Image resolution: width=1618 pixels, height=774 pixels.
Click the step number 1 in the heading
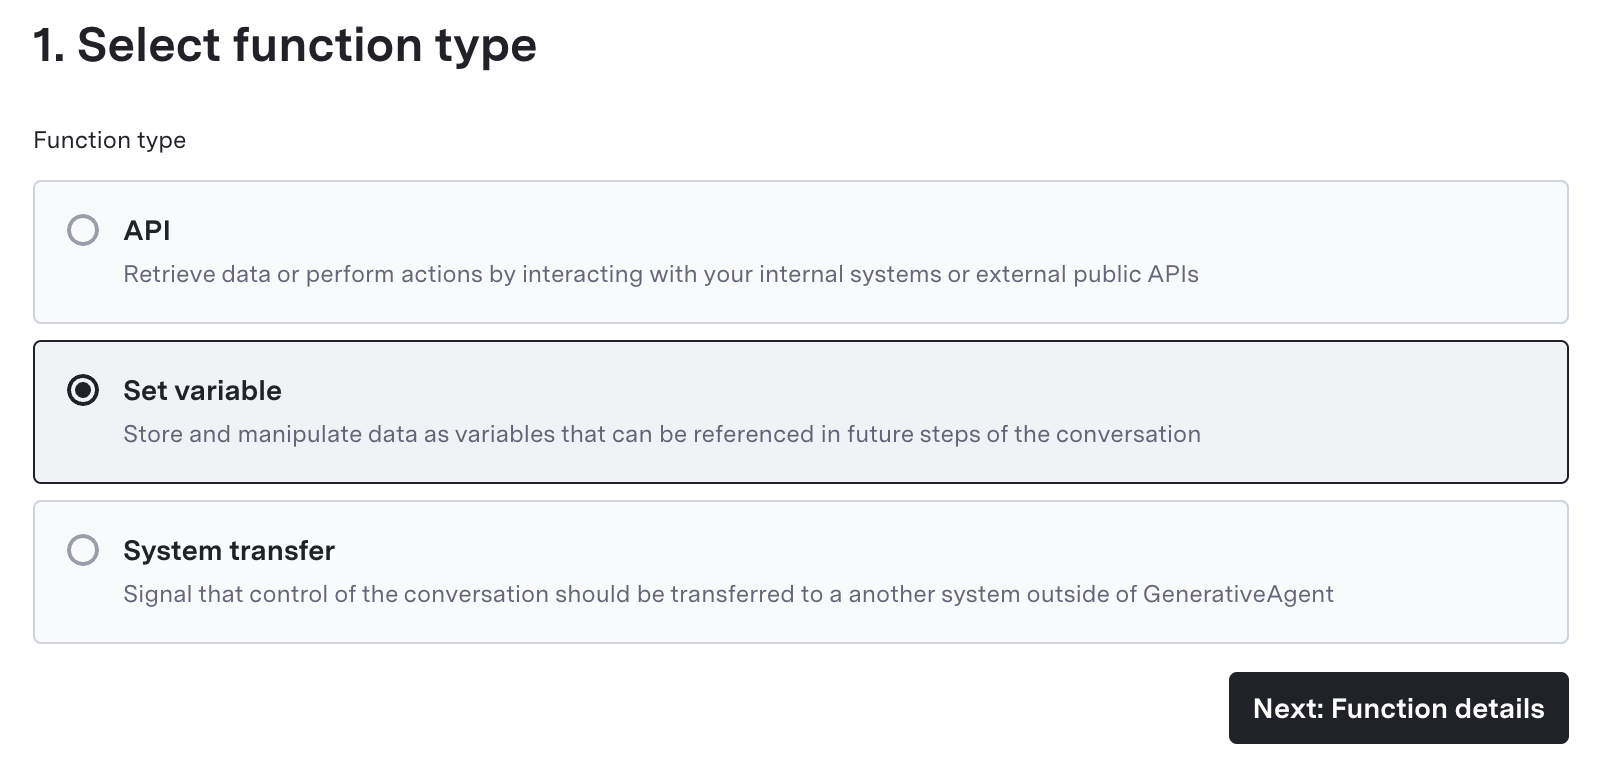click(x=46, y=46)
